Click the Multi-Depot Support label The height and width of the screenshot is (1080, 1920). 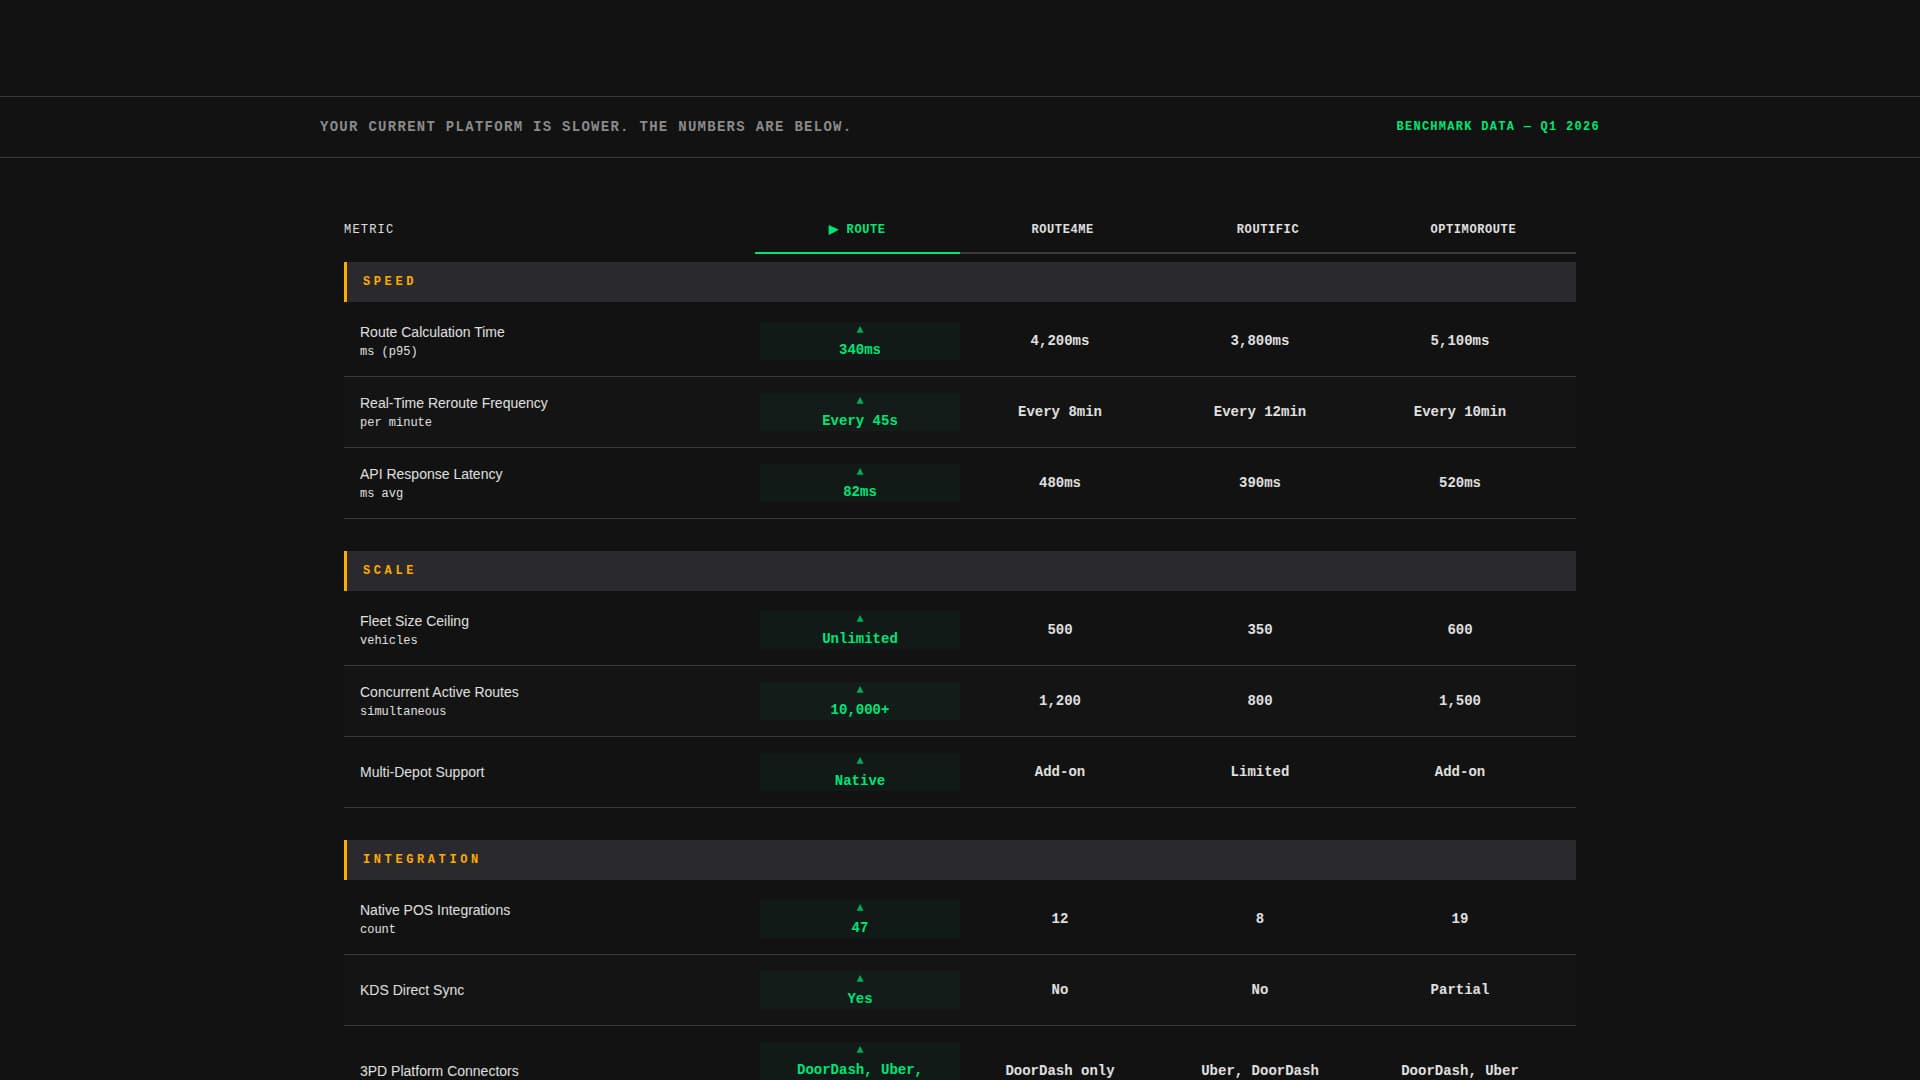[422, 772]
